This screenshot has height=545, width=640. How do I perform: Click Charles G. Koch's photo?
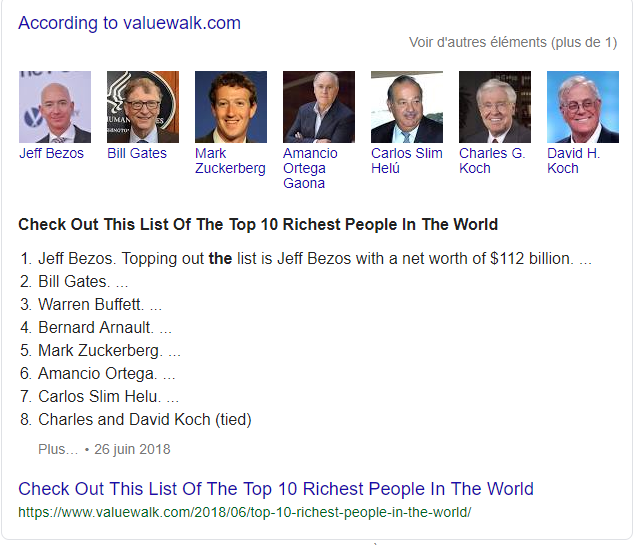pyautogui.click(x=495, y=107)
